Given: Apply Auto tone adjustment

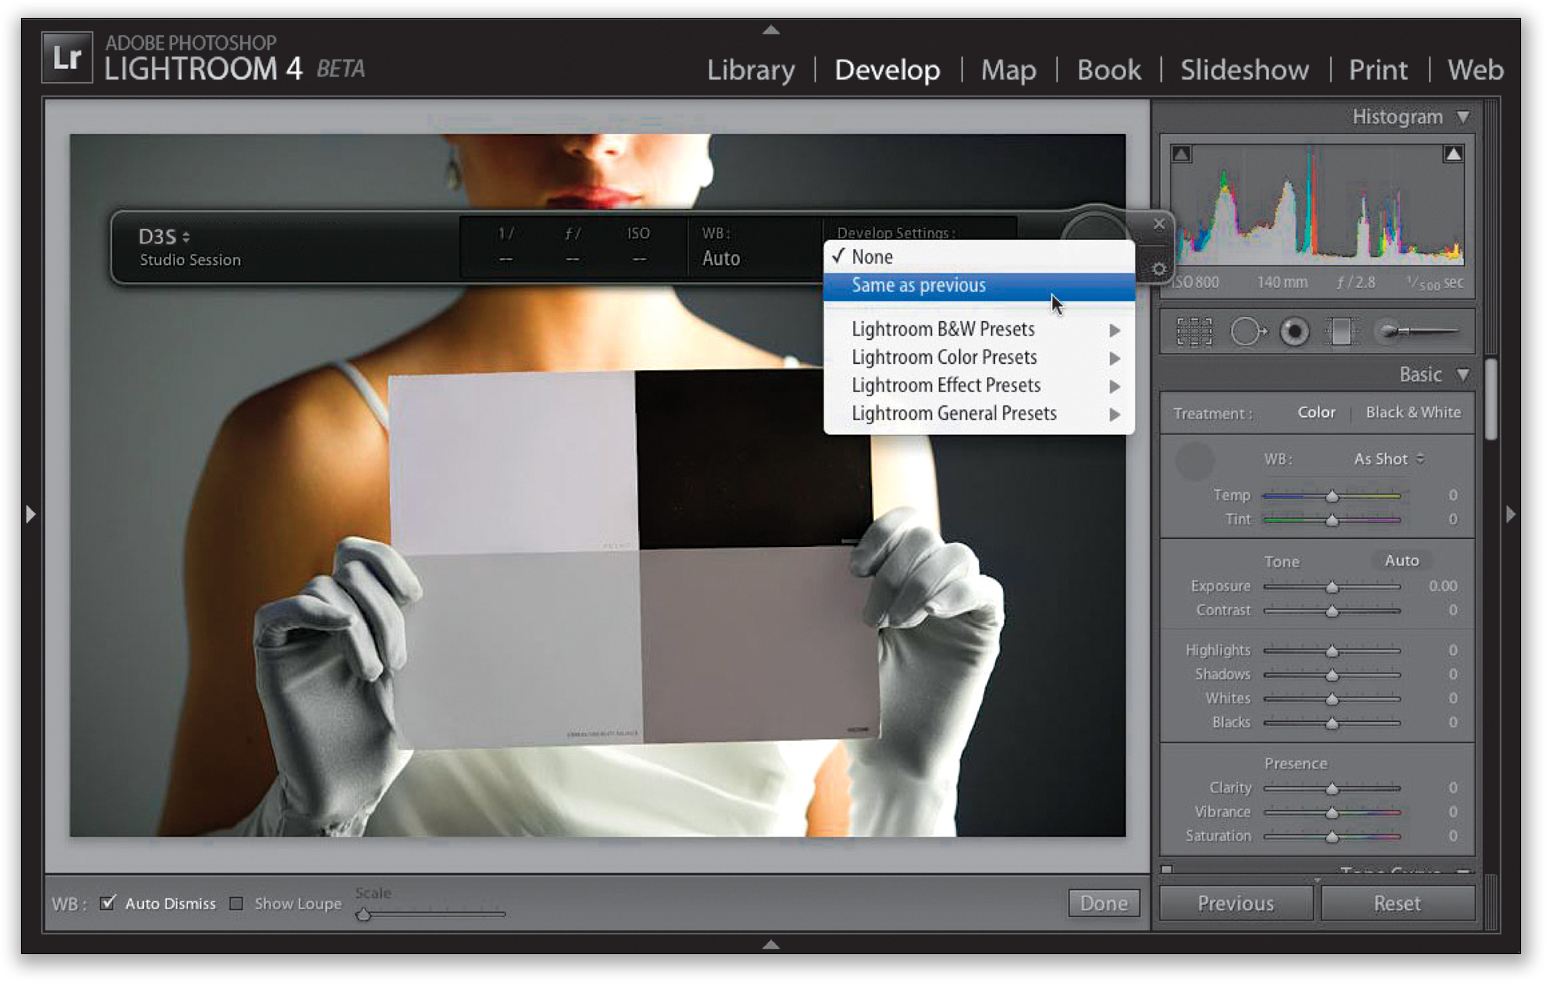Looking at the screenshot, I should 1401,561.
